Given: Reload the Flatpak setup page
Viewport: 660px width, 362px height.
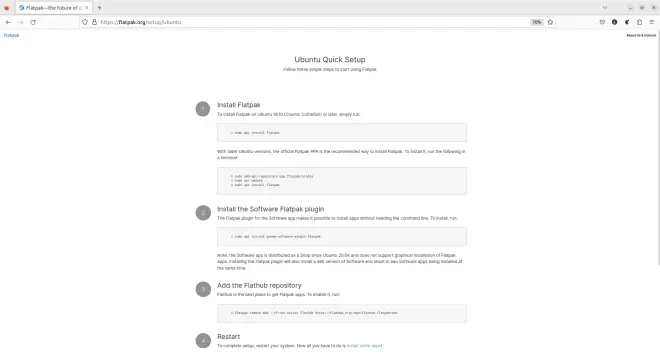Looking at the screenshot, I should (33, 22).
